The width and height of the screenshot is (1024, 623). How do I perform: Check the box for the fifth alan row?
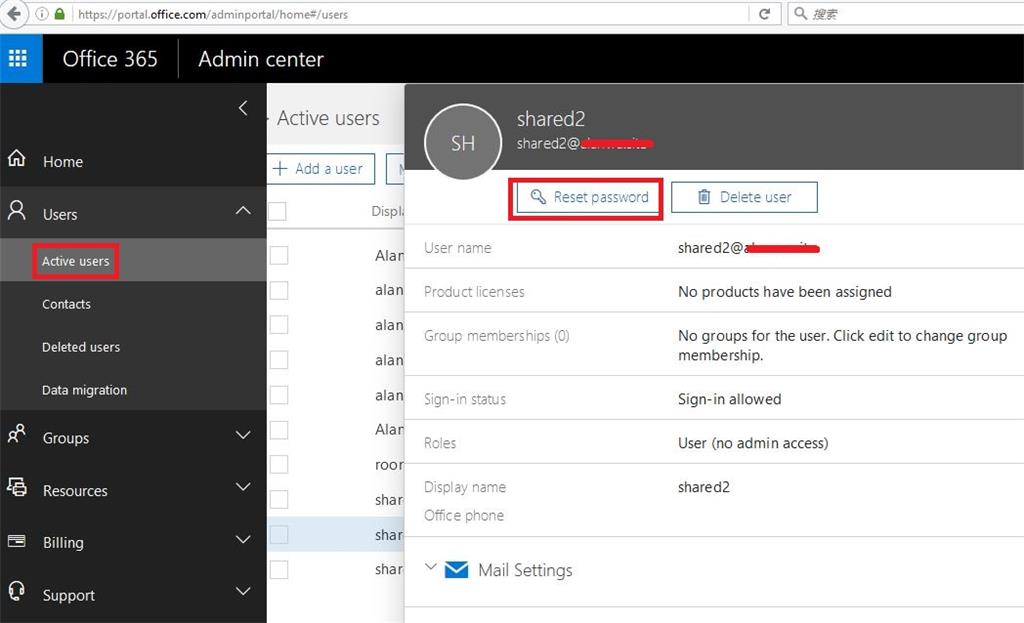(279, 394)
